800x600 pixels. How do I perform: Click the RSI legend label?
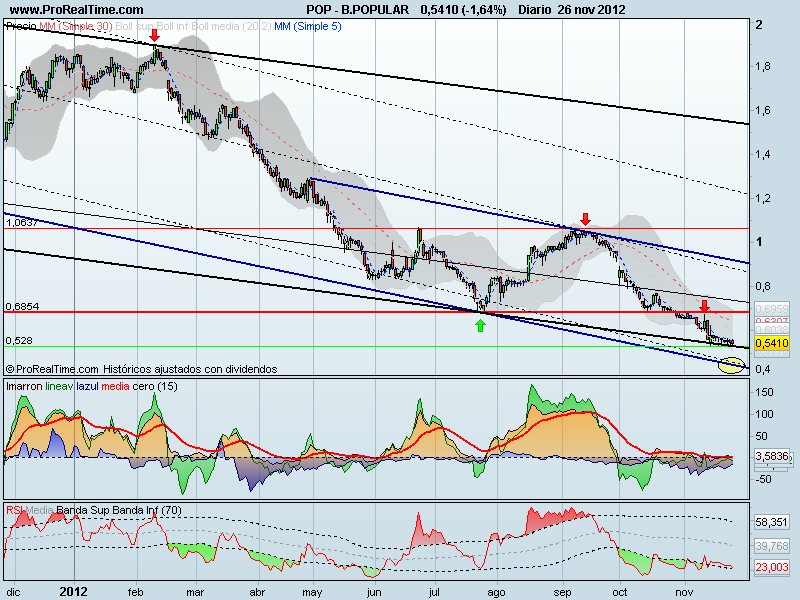tap(15, 510)
